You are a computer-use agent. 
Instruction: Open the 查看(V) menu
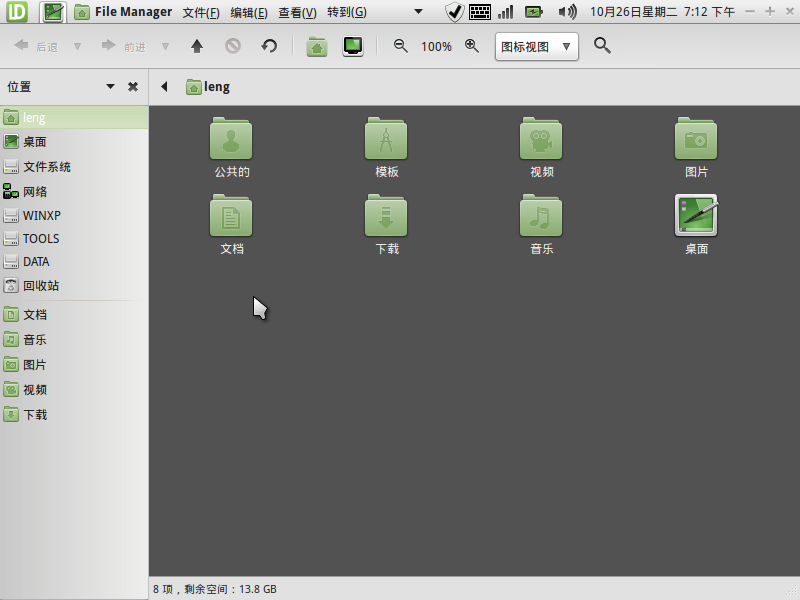click(x=297, y=12)
